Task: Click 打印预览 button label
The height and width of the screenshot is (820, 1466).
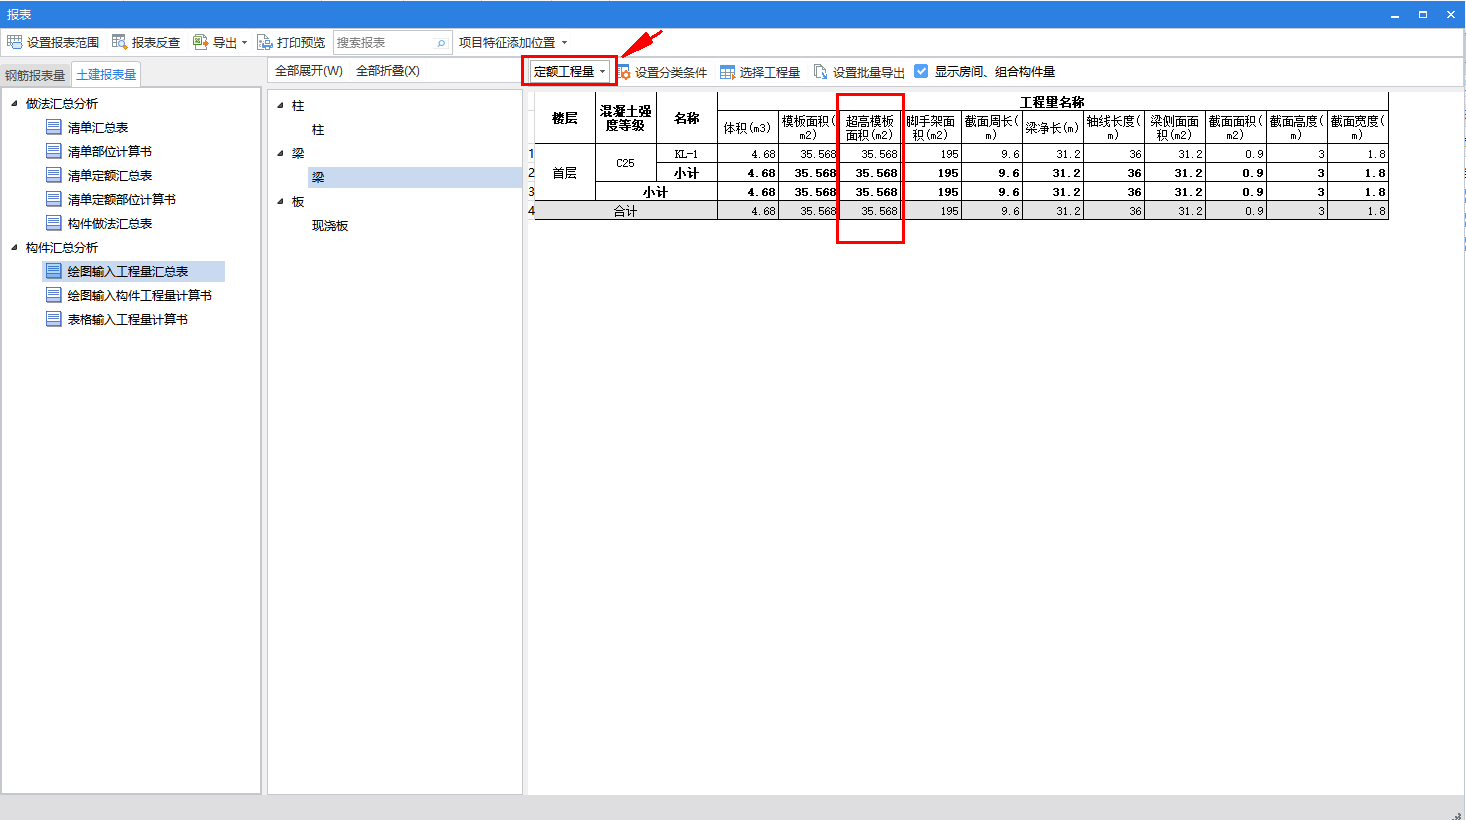Action: point(301,43)
